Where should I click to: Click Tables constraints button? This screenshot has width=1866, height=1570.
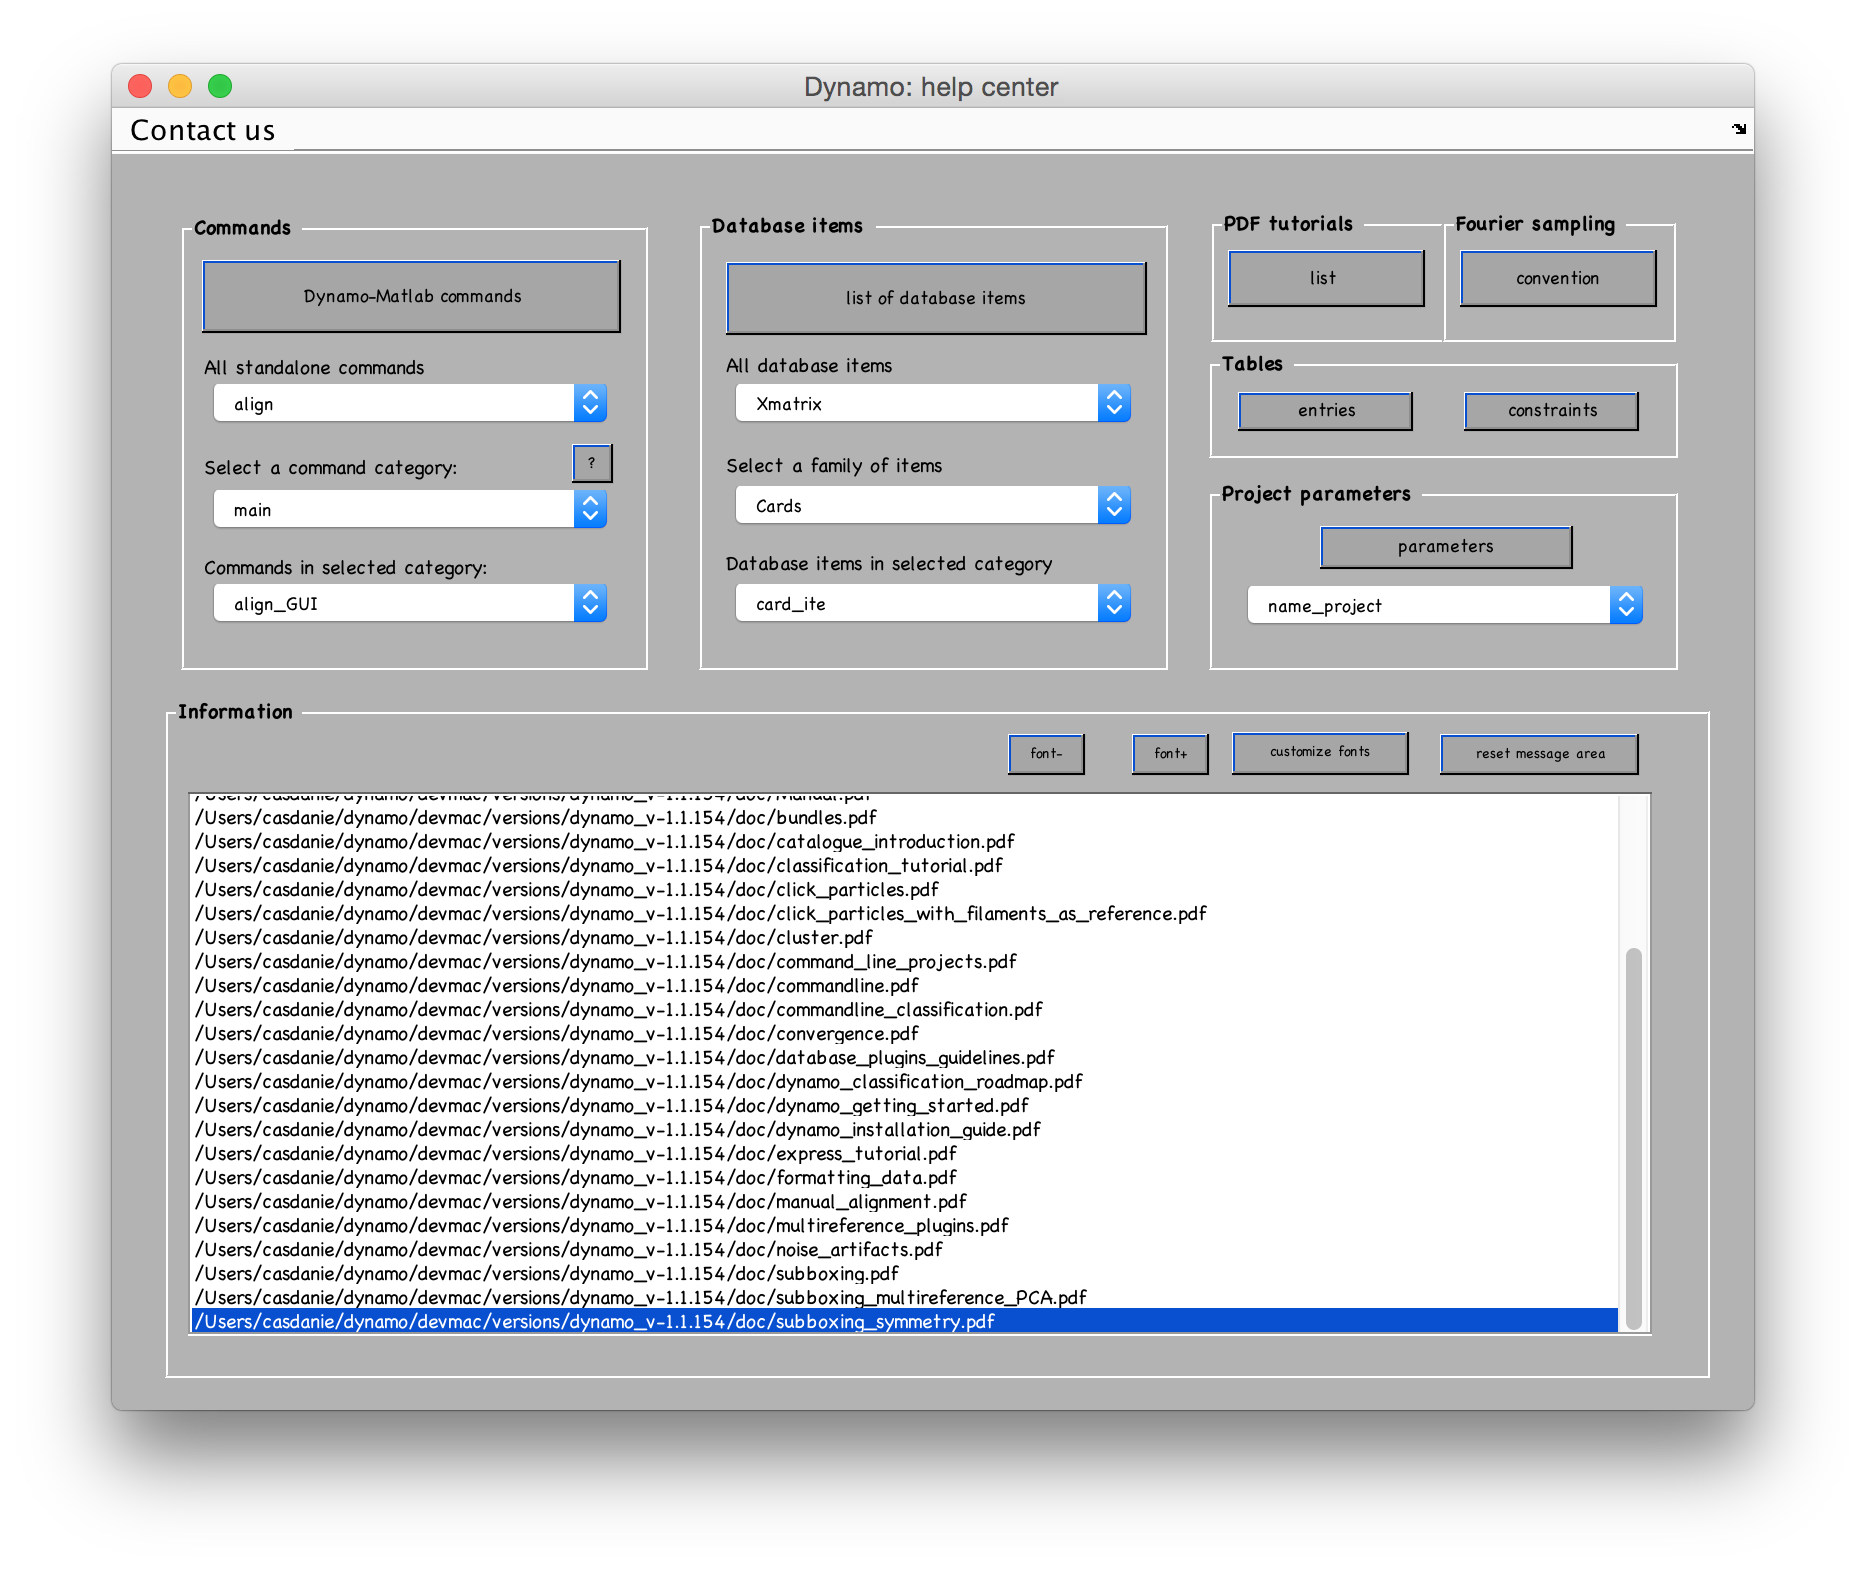(x=1552, y=411)
